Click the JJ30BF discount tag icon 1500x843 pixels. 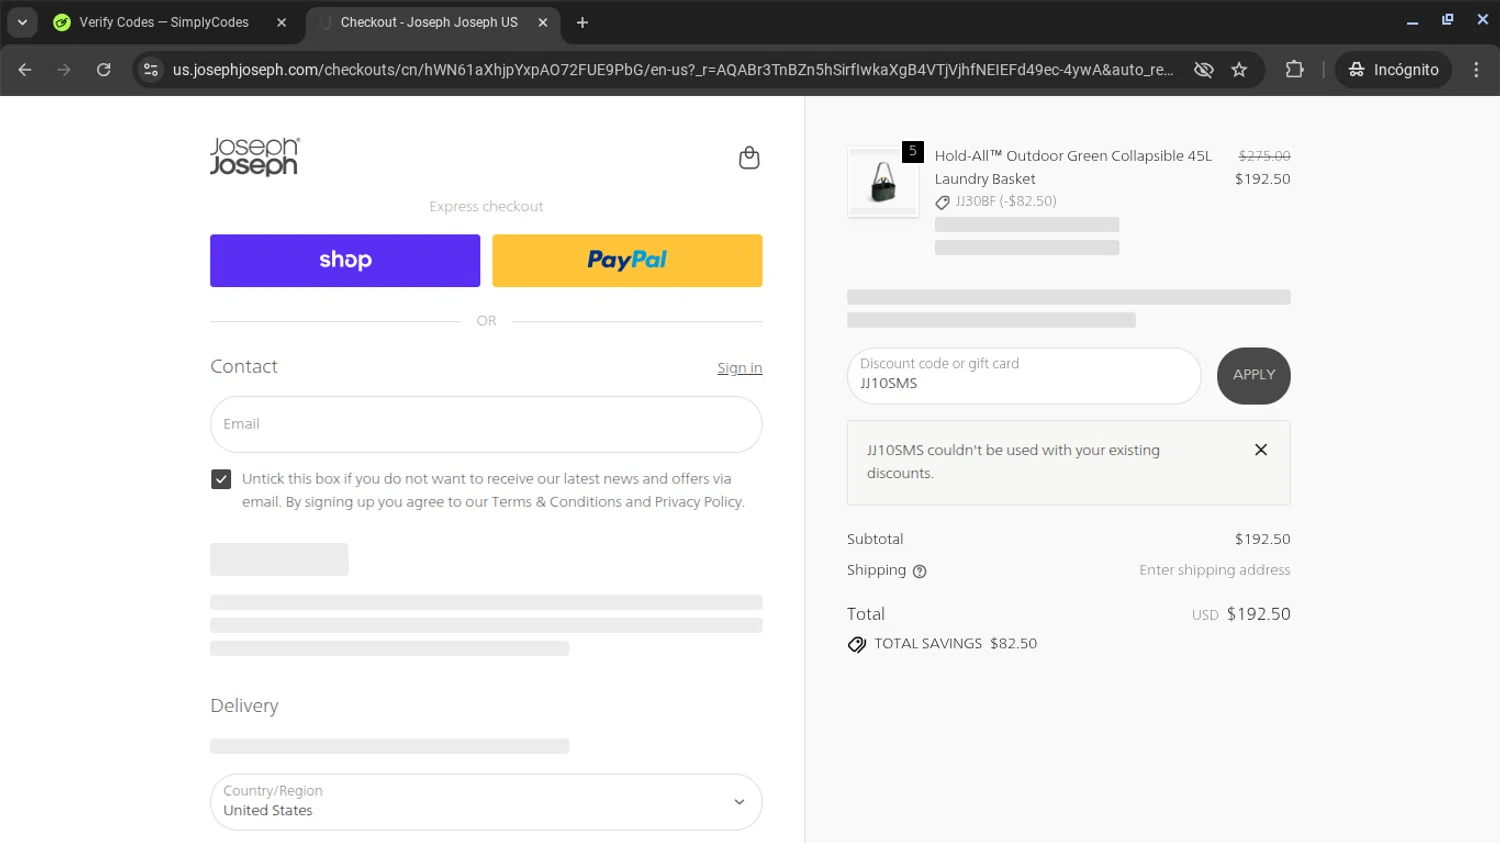[942, 202]
